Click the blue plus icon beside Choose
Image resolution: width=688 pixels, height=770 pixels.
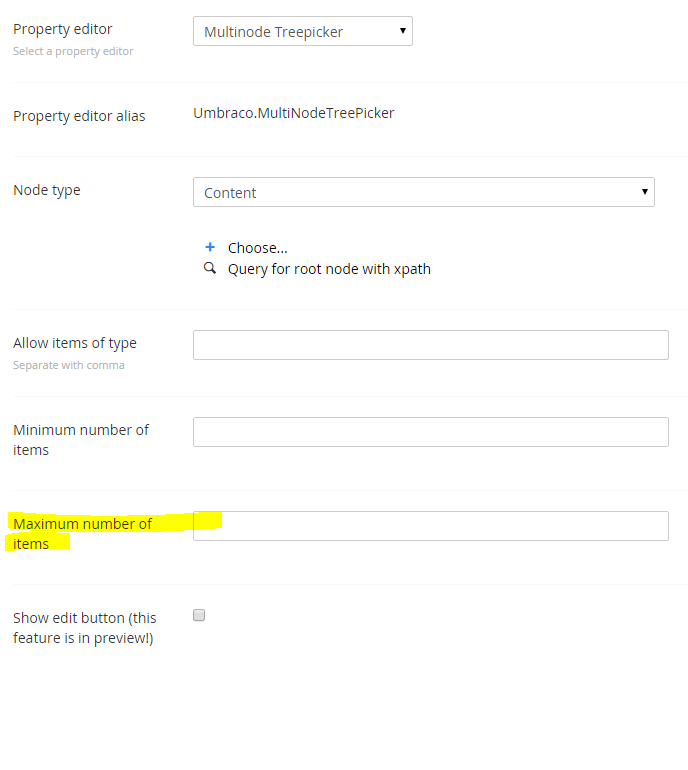click(x=210, y=247)
